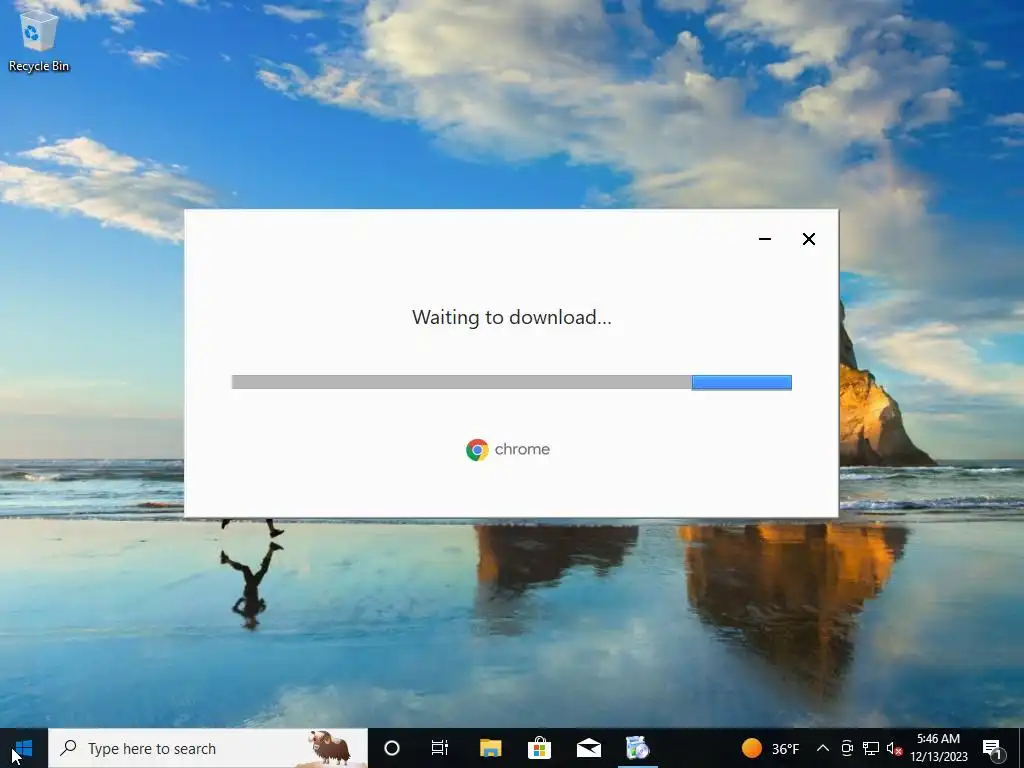Minimize the Chrome installer window
Viewport: 1024px width, 768px height.
[x=765, y=239]
